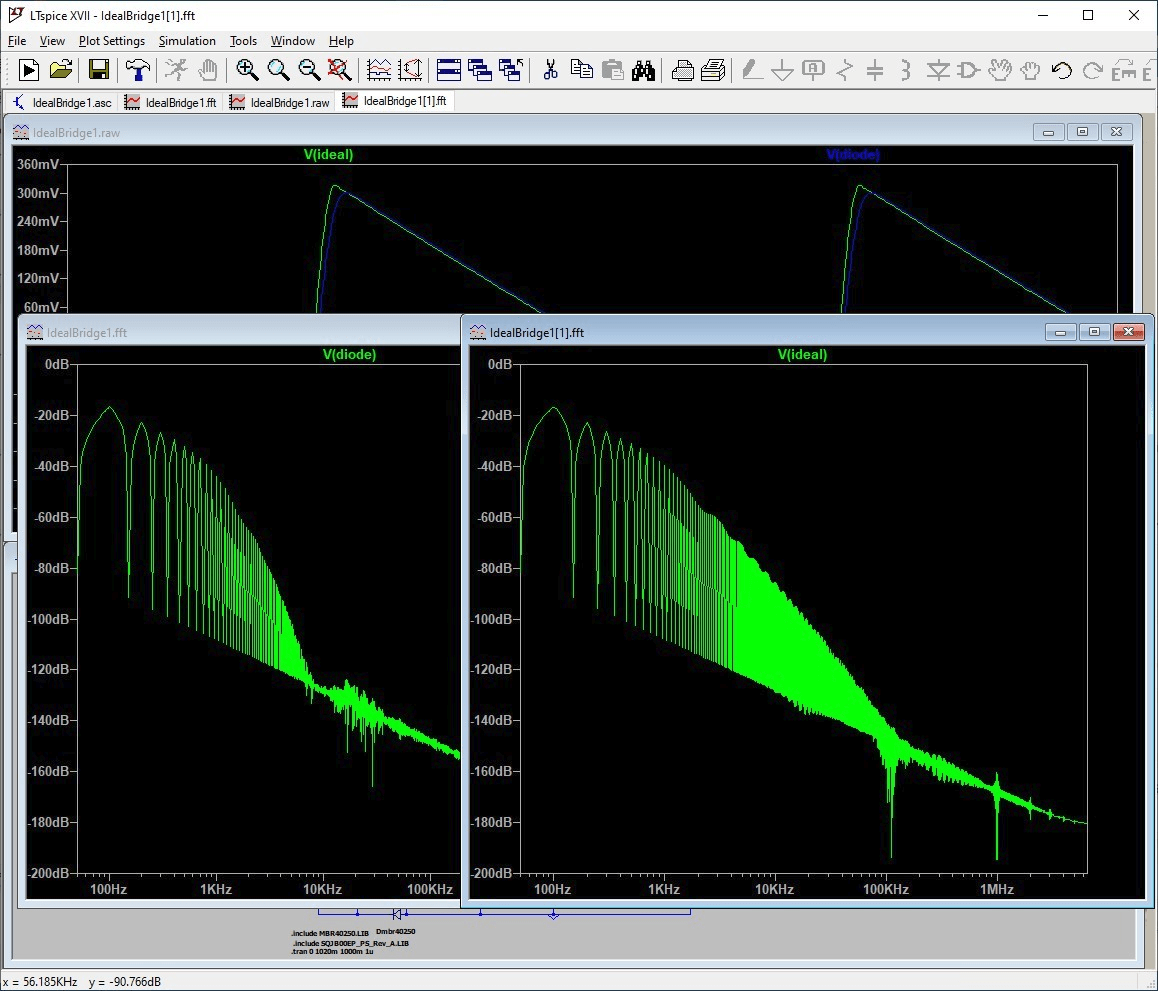1158x991 pixels.
Task: Open the Control Panel hammer icon
Action: [x=137, y=70]
